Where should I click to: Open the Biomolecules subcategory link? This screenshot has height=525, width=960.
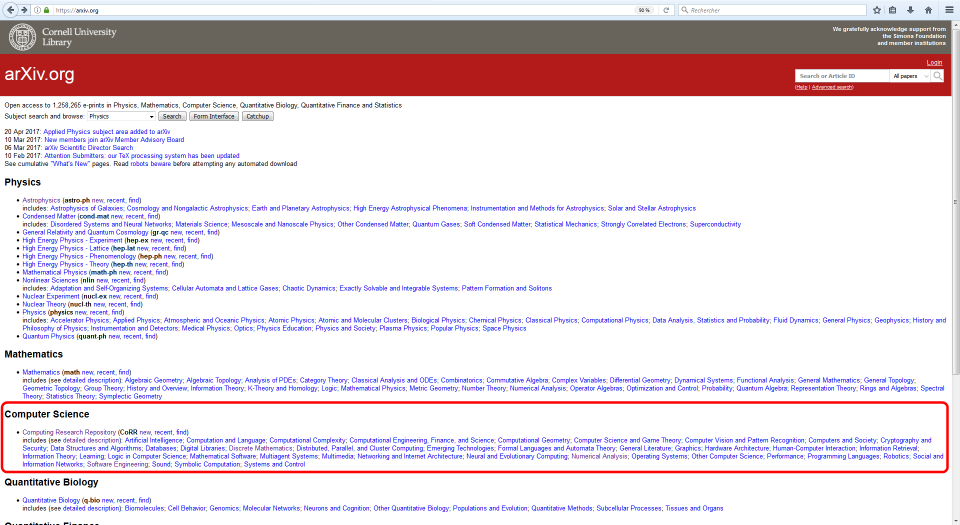click(x=144, y=508)
